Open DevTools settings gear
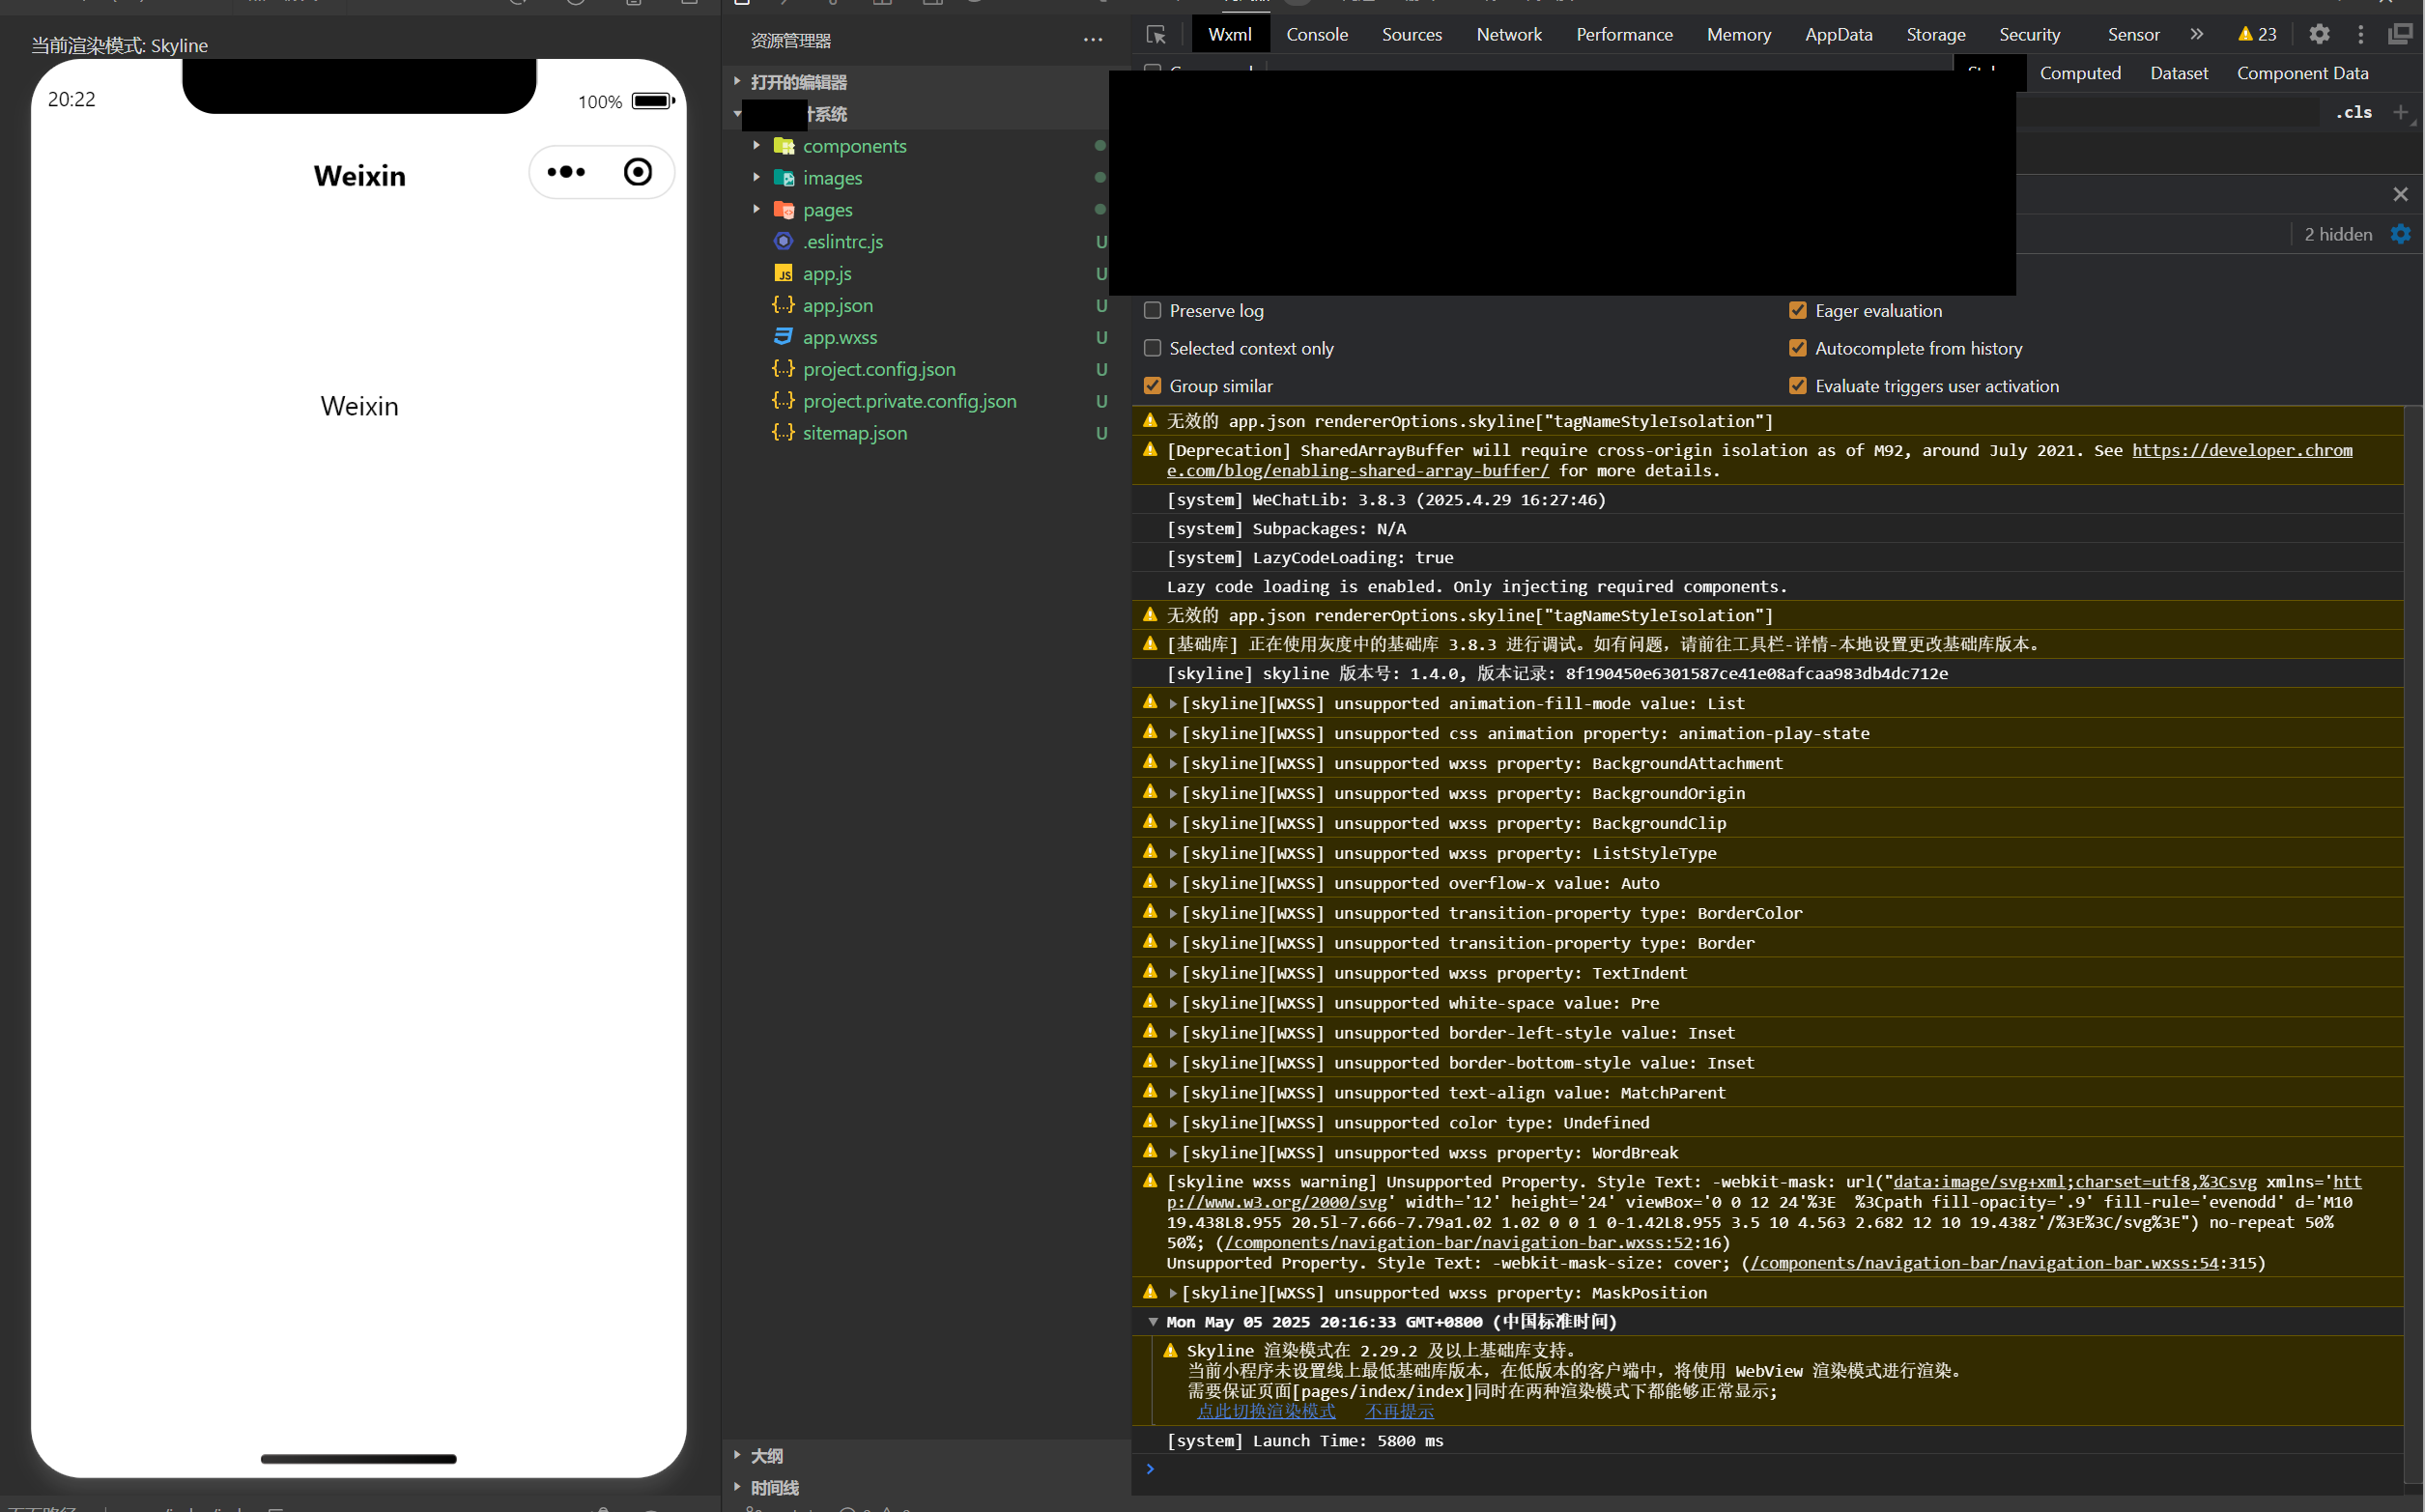This screenshot has width=2425, height=1512. tap(2319, 34)
